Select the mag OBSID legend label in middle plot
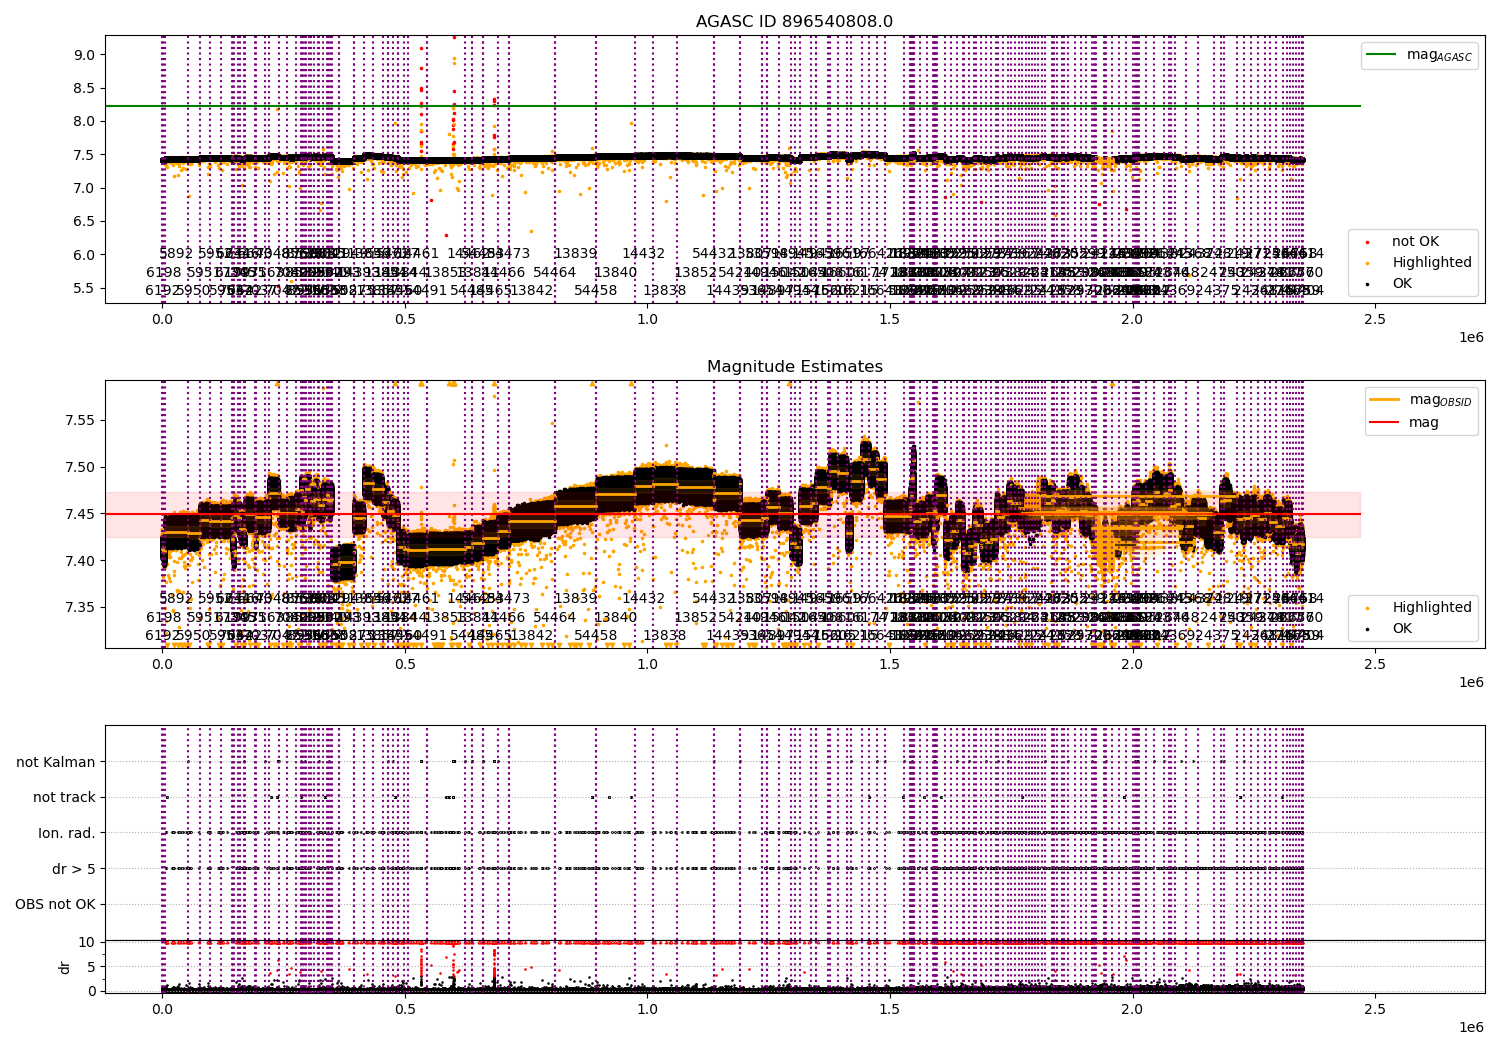 (1440, 400)
